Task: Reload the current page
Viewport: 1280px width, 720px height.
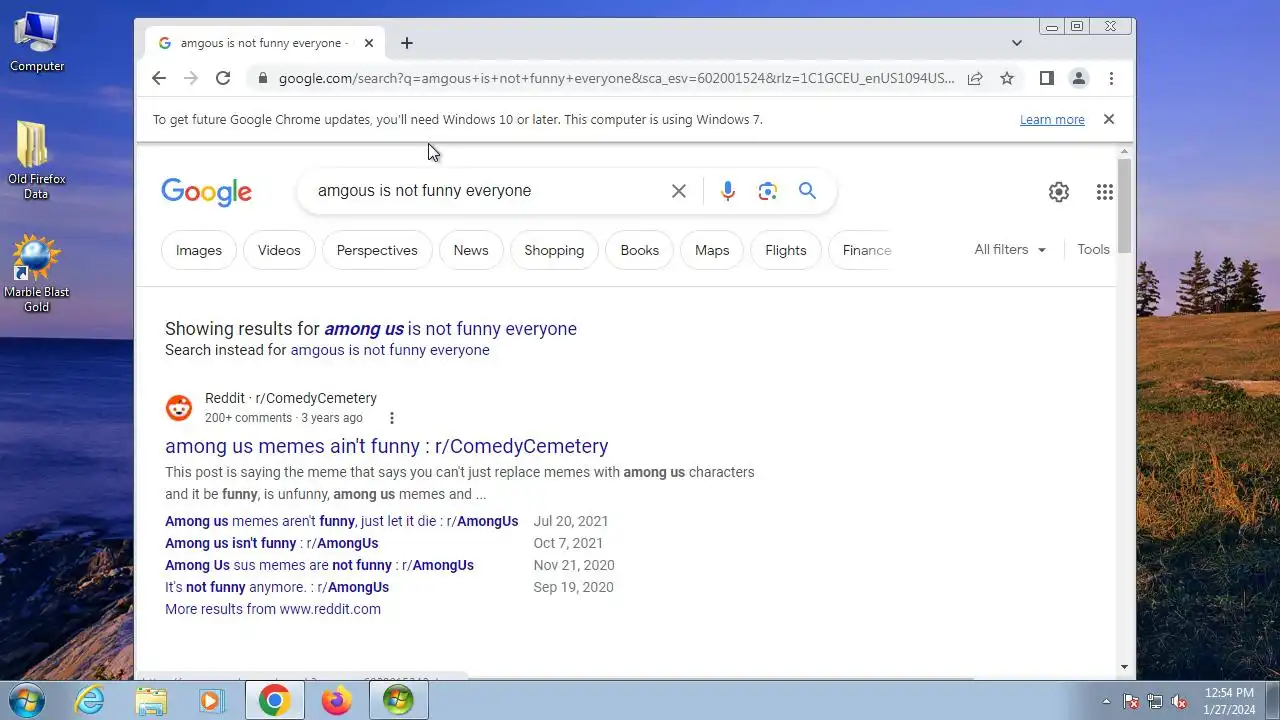Action: pyautogui.click(x=223, y=78)
